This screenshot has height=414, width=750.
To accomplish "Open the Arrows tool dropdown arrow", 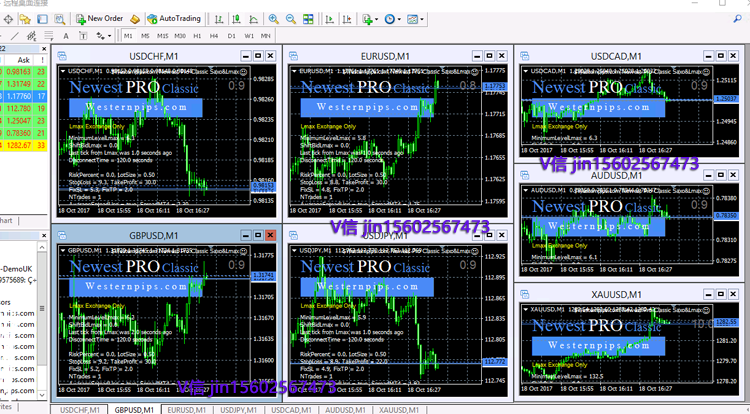I will tap(110, 36).
